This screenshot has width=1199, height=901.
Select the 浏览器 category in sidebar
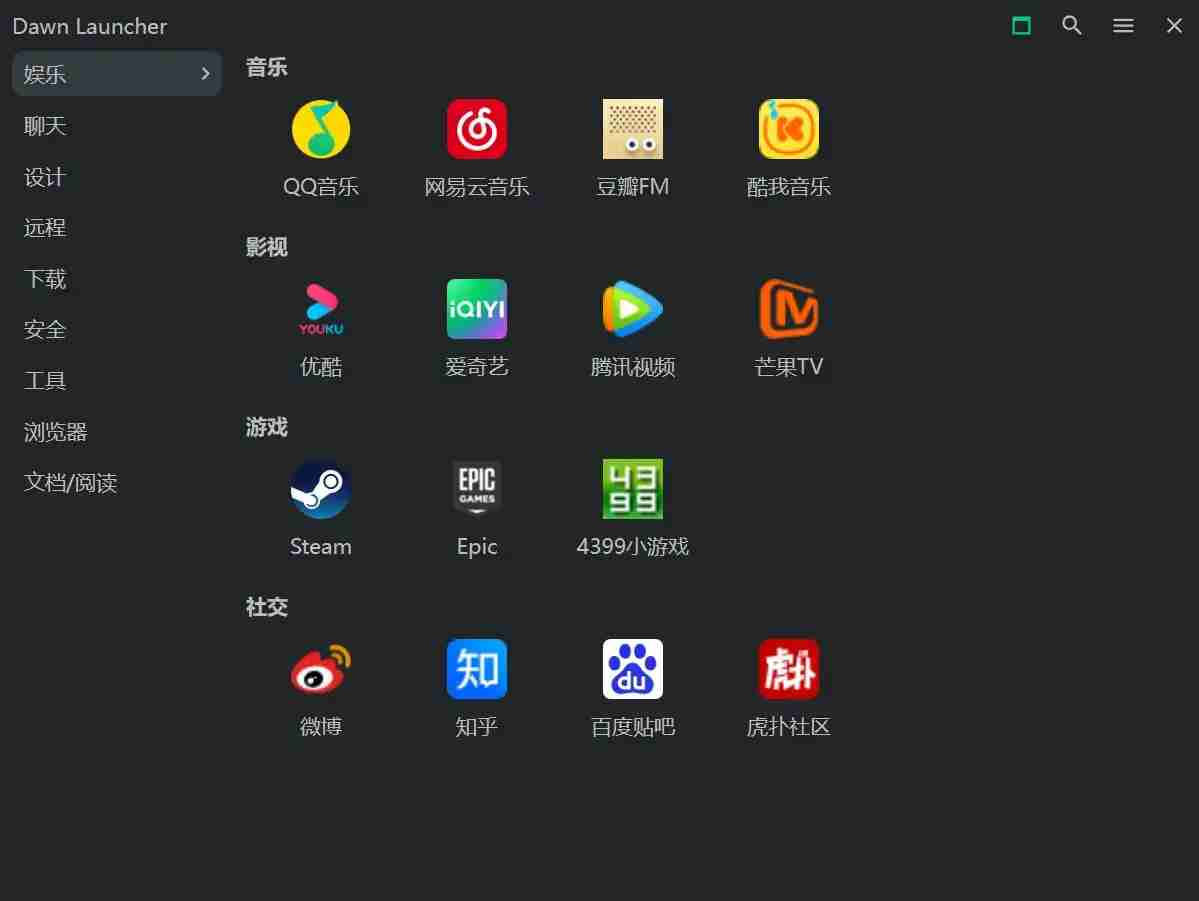pos(56,432)
